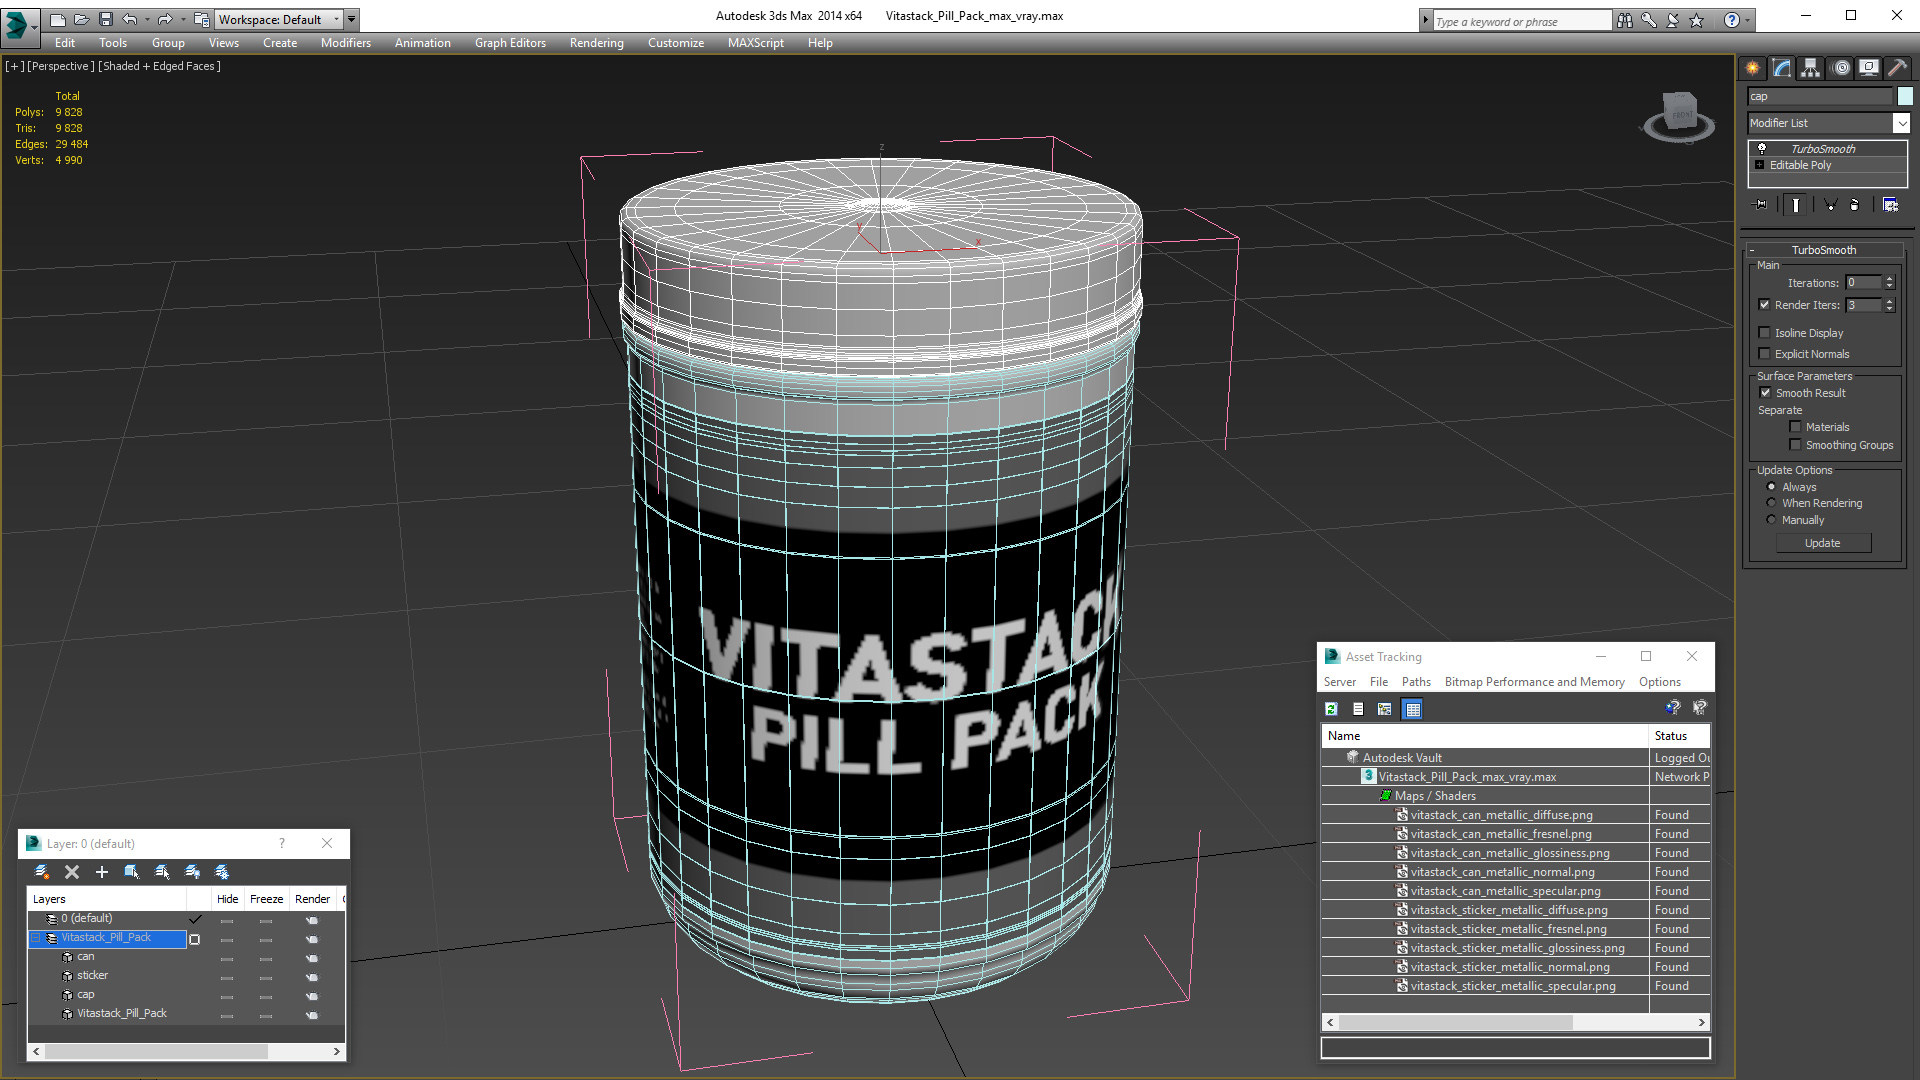
Task: Click the Undo arrow in top toolbar
Action: (130, 19)
